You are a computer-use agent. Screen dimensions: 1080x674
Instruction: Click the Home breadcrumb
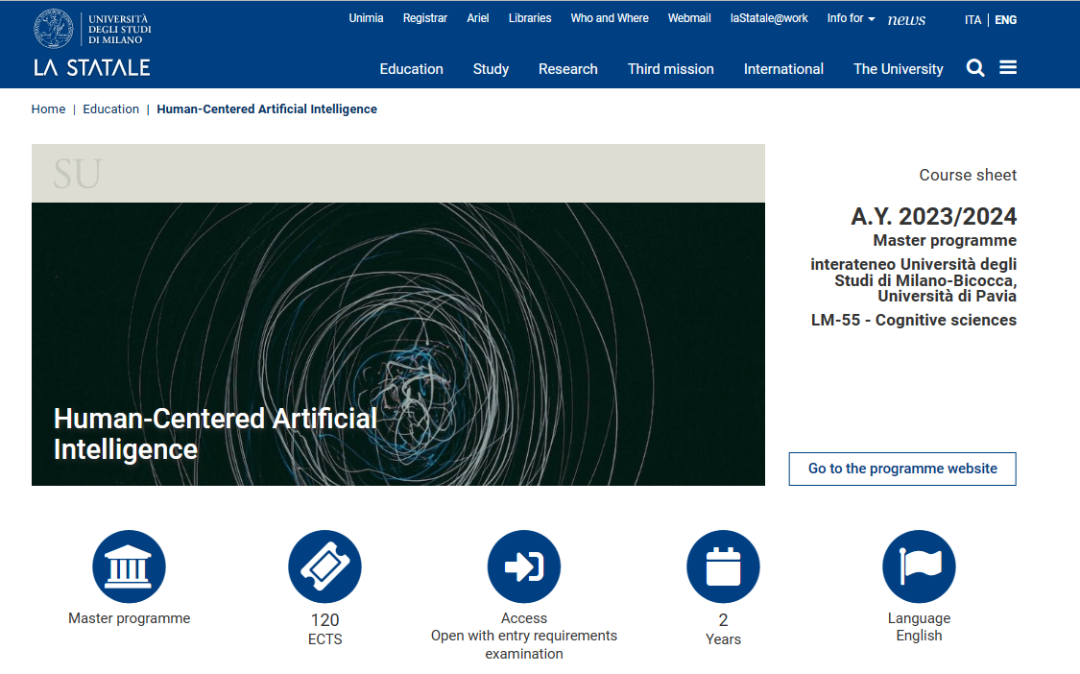(x=48, y=109)
